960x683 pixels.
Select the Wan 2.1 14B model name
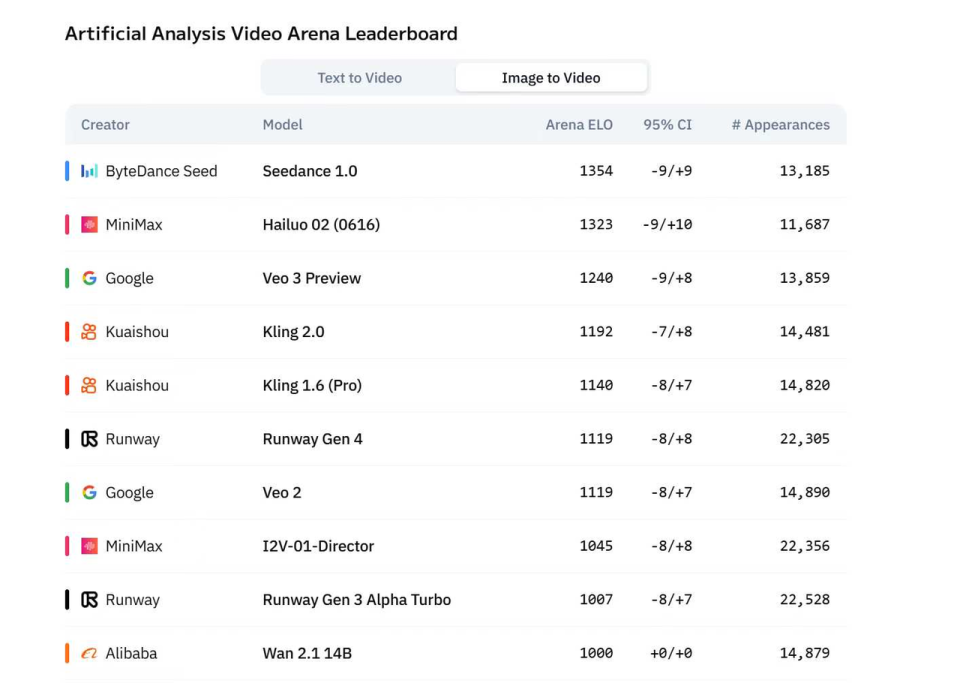(x=307, y=654)
